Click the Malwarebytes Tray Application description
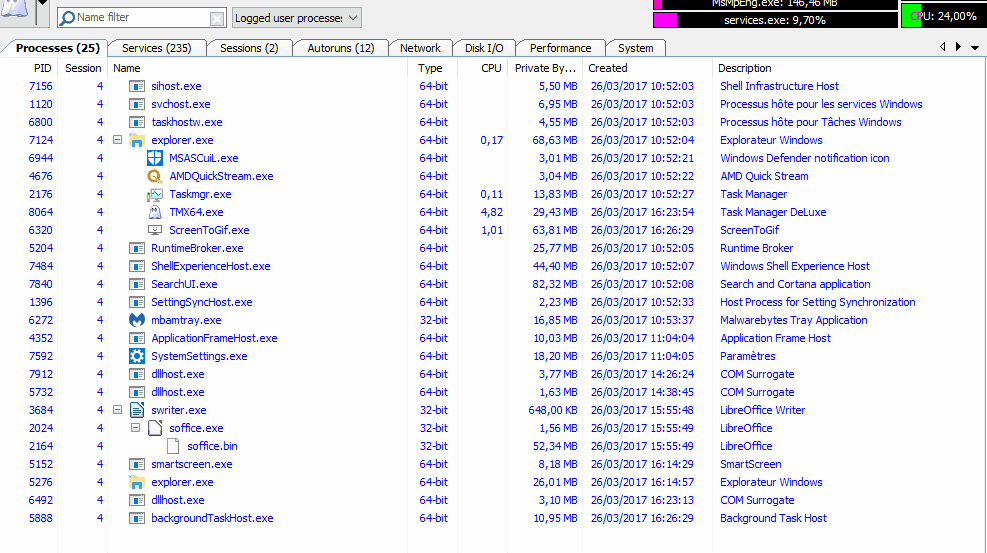The width and height of the screenshot is (987, 553). pyautogui.click(x=794, y=320)
